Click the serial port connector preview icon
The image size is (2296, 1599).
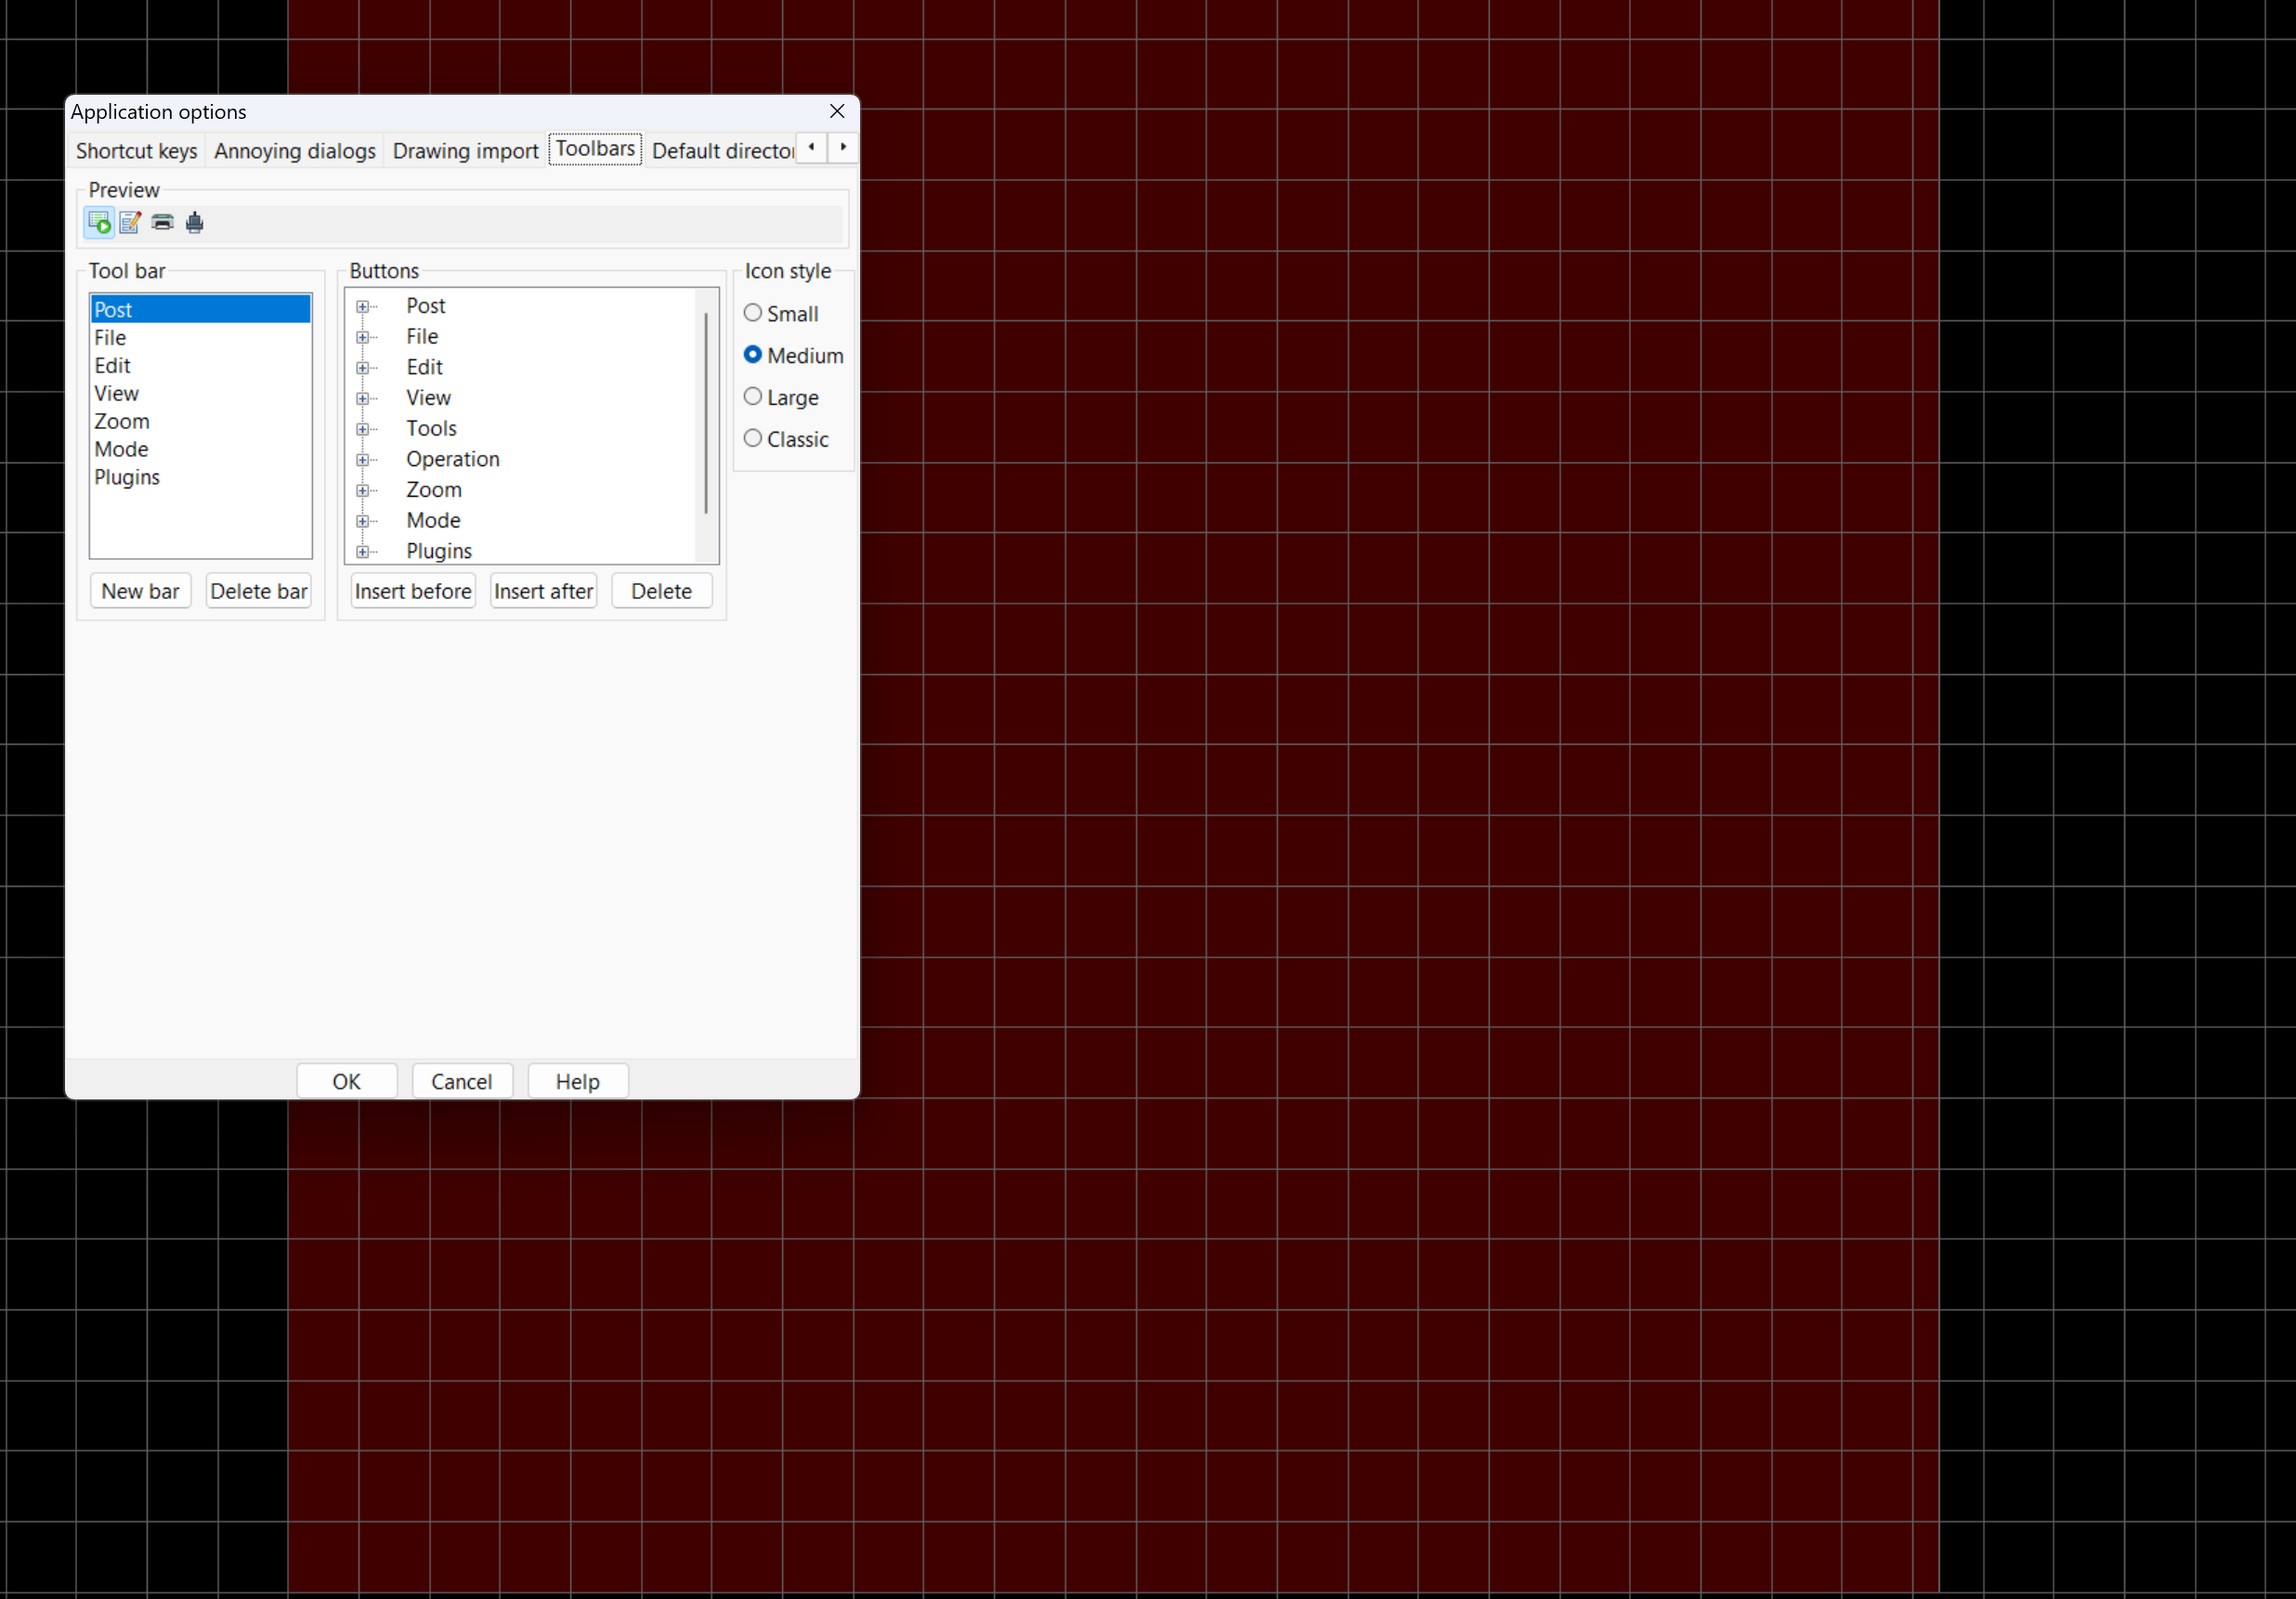[x=195, y=222]
